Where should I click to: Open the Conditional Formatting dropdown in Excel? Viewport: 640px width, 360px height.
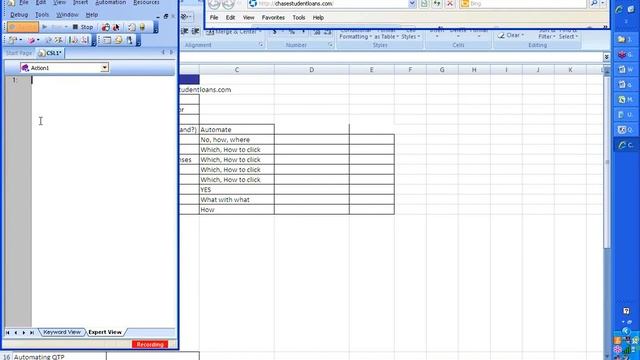point(355,33)
